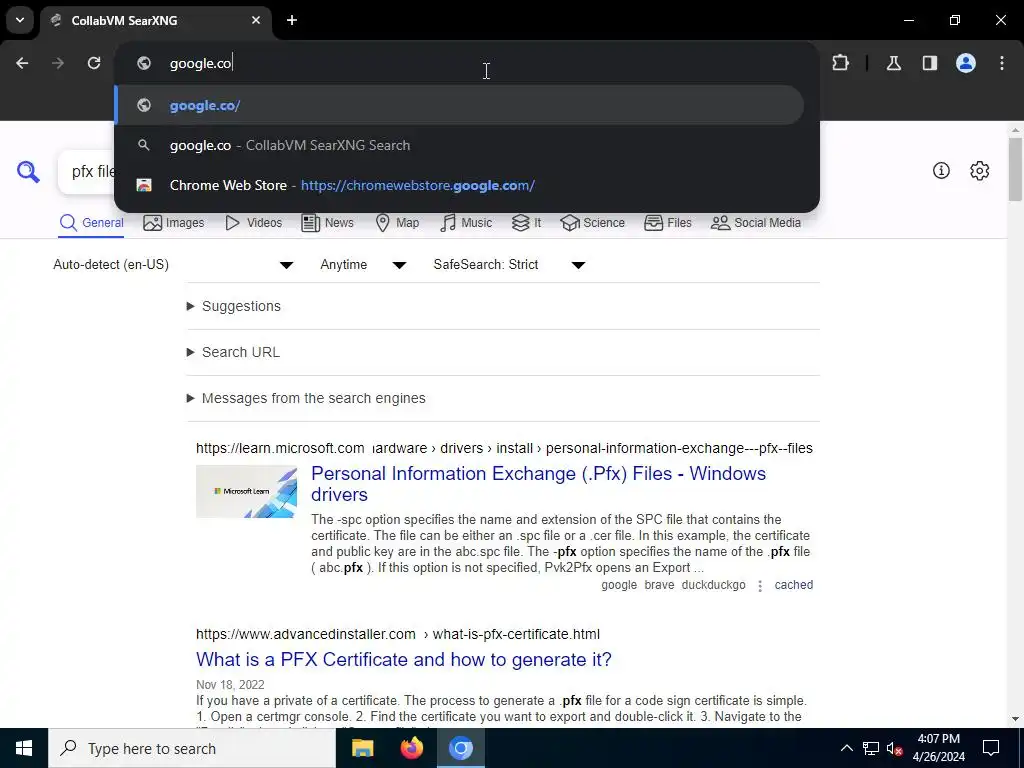The image size is (1024, 768).
Task: Click the advancedinstaller.com result URL
Action: (x=398, y=634)
